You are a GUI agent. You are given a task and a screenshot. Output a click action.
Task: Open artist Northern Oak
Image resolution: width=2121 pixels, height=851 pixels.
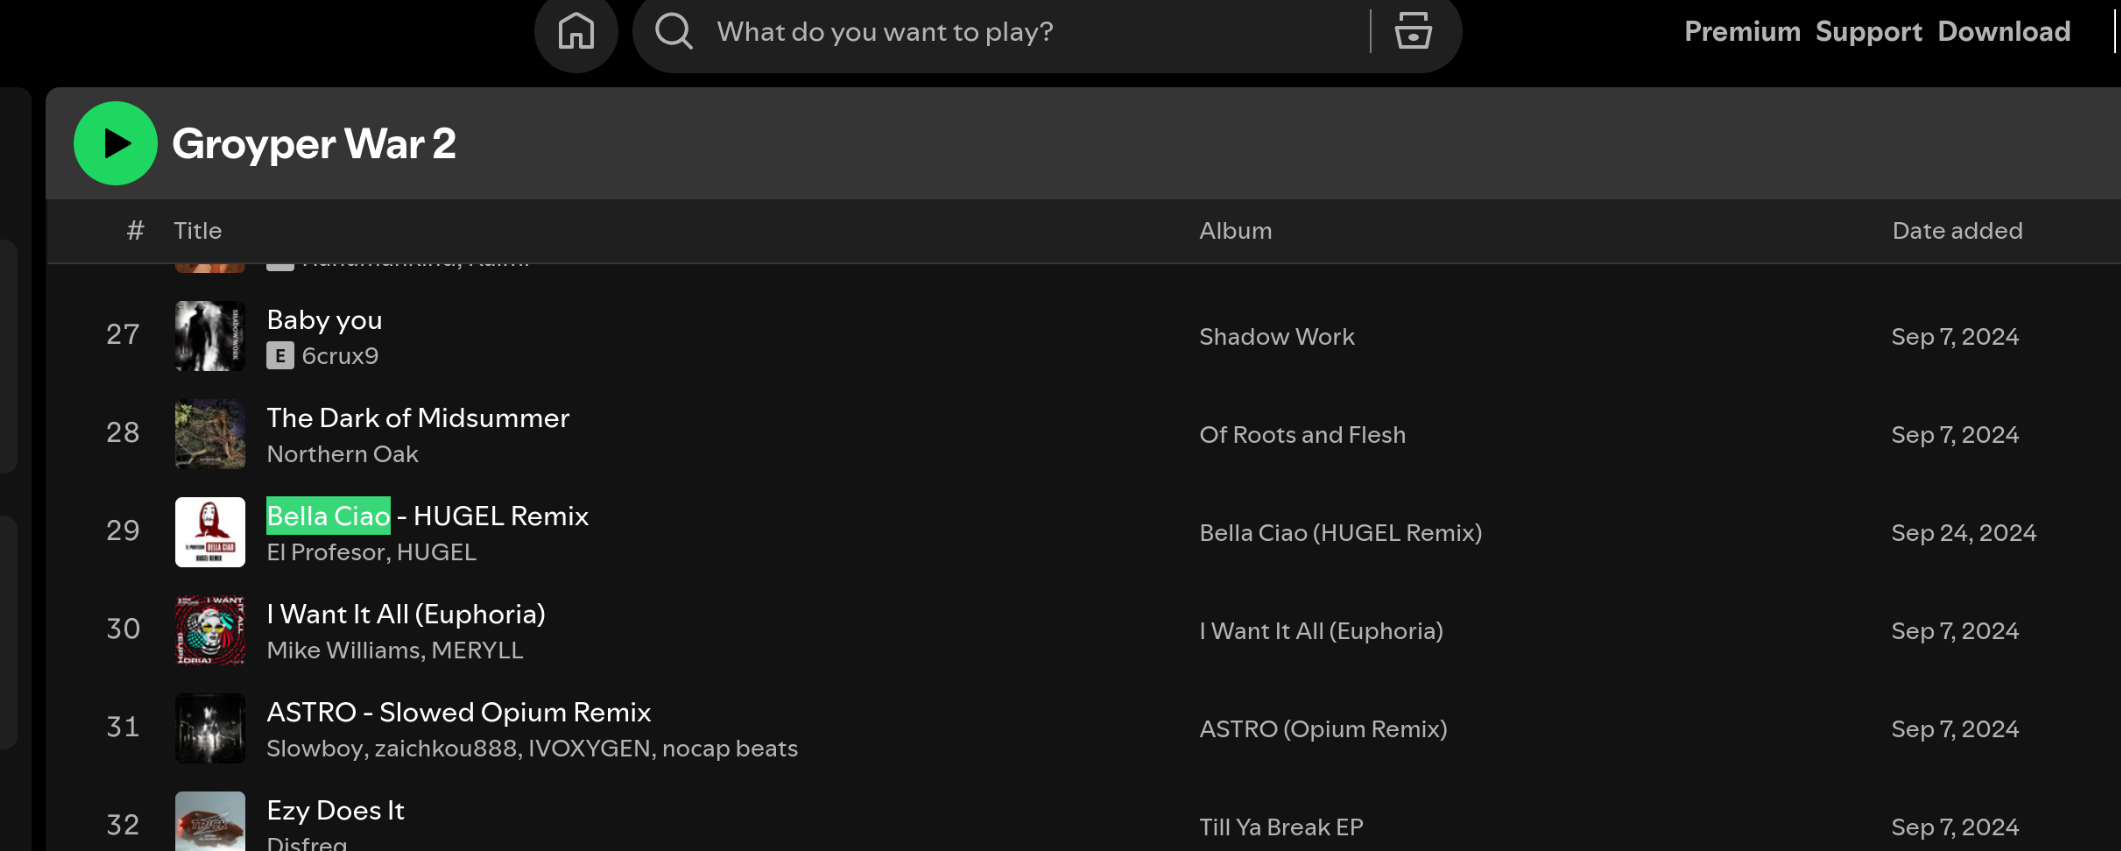tap(342, 454)
